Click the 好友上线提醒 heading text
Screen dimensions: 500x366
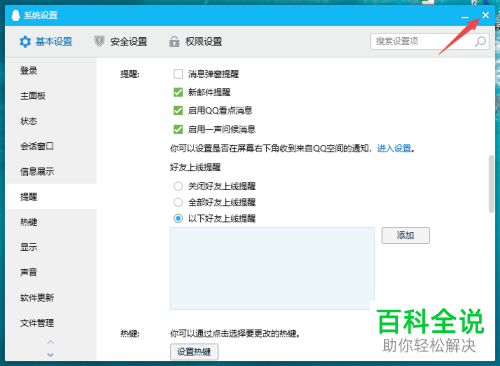pyautogui.click(x=195, y=167)
